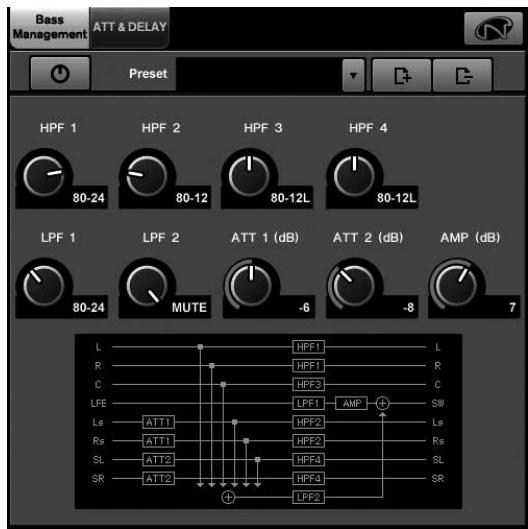This screenshot has width=528, height=529.
Task: Toggle the Rs channel bass routing node
Action: point(246,441)
